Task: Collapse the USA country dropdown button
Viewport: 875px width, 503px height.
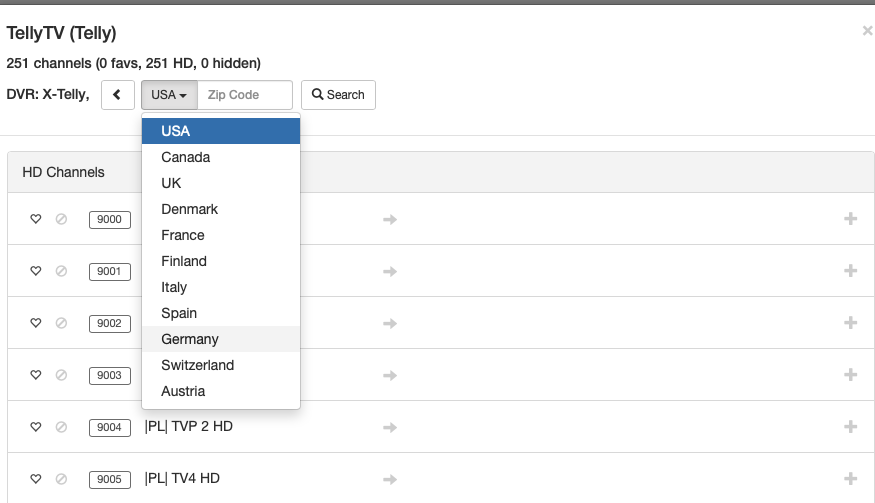Action: (x=169, y=95)
